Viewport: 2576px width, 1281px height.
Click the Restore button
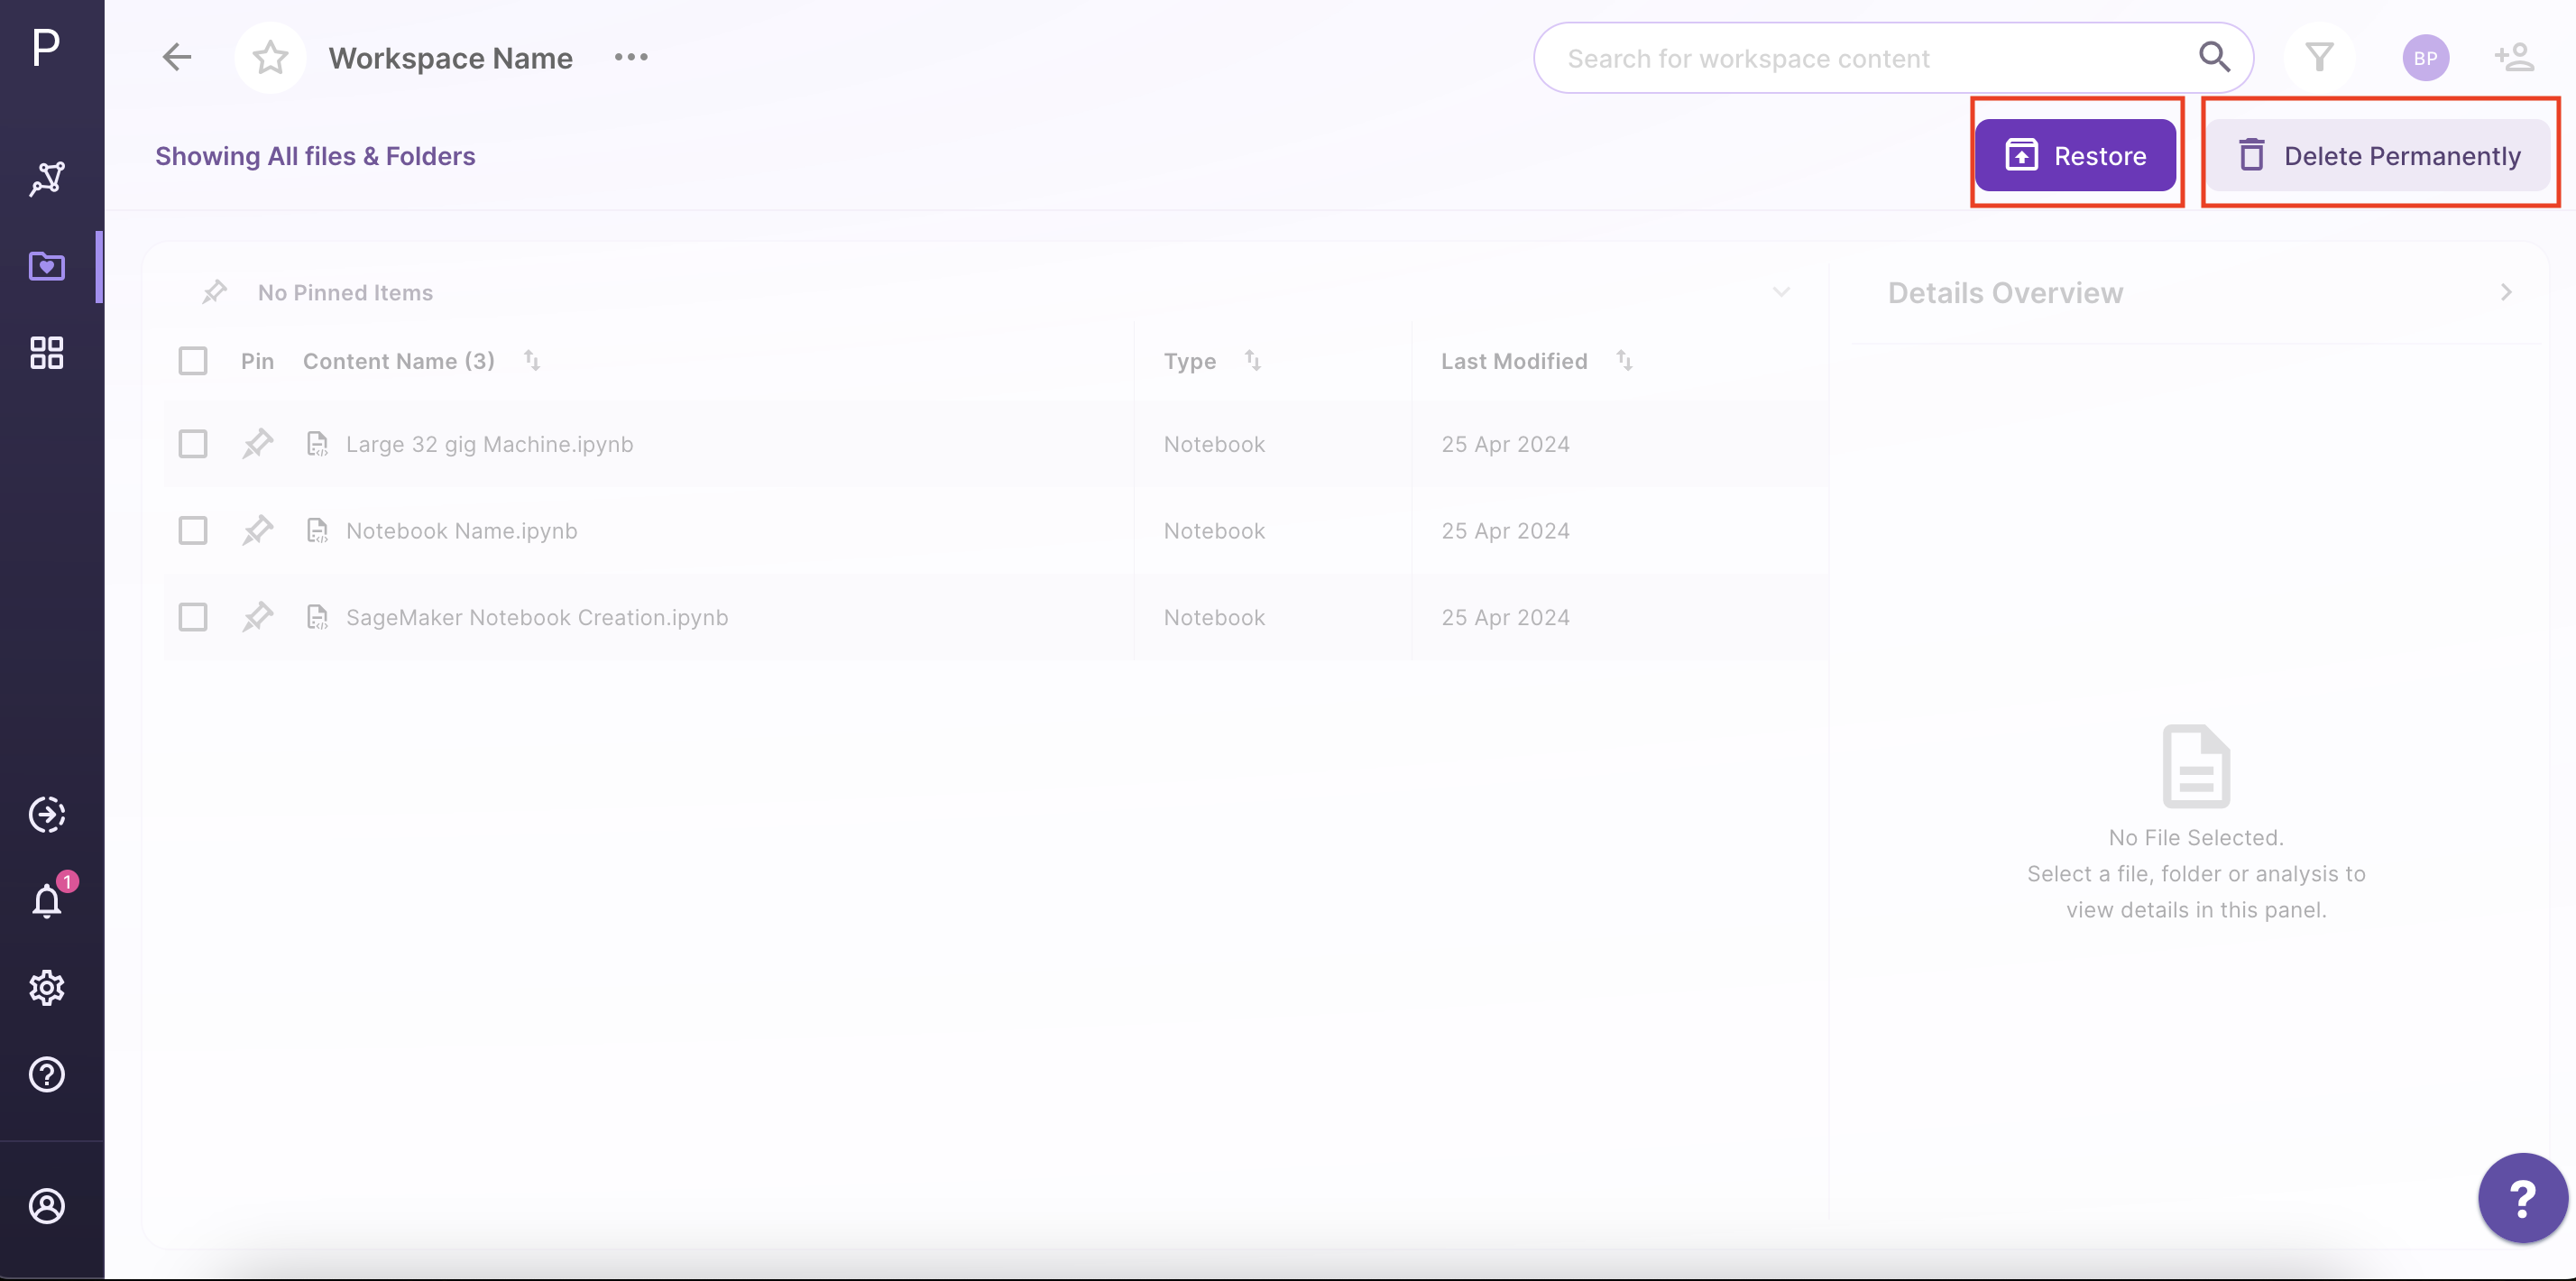point(2075,155)
